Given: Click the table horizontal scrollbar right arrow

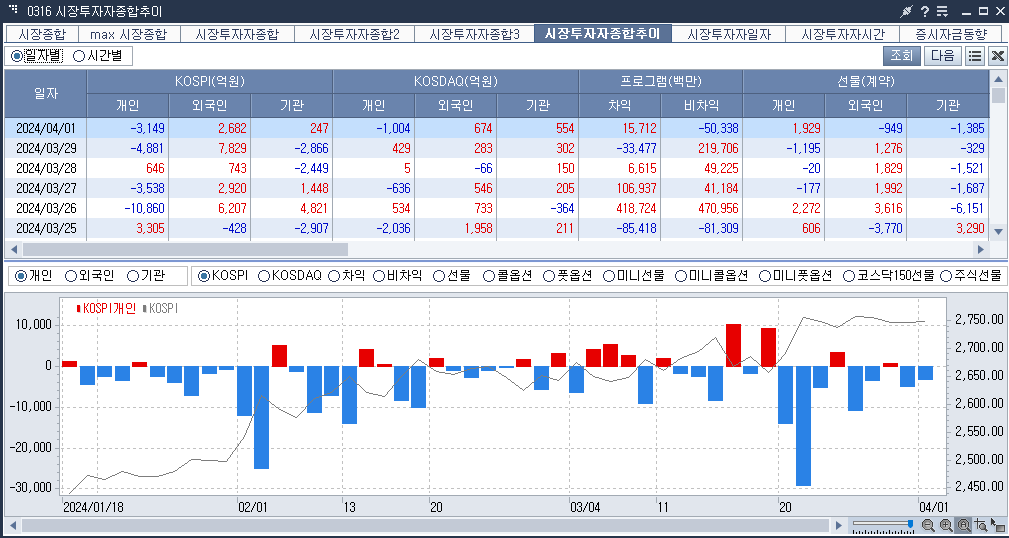Looking at the screenshot, I should (981, 249).
